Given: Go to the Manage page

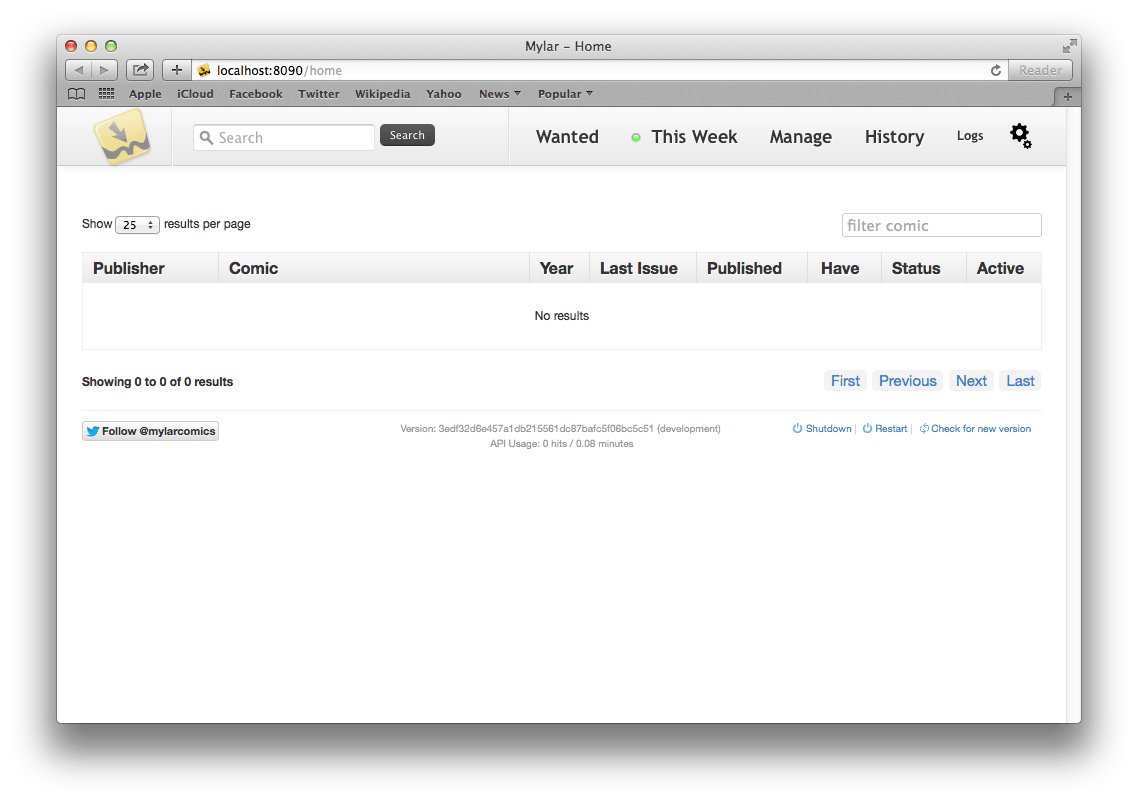Looking at the screenshot, I should (x=800, y=137).
